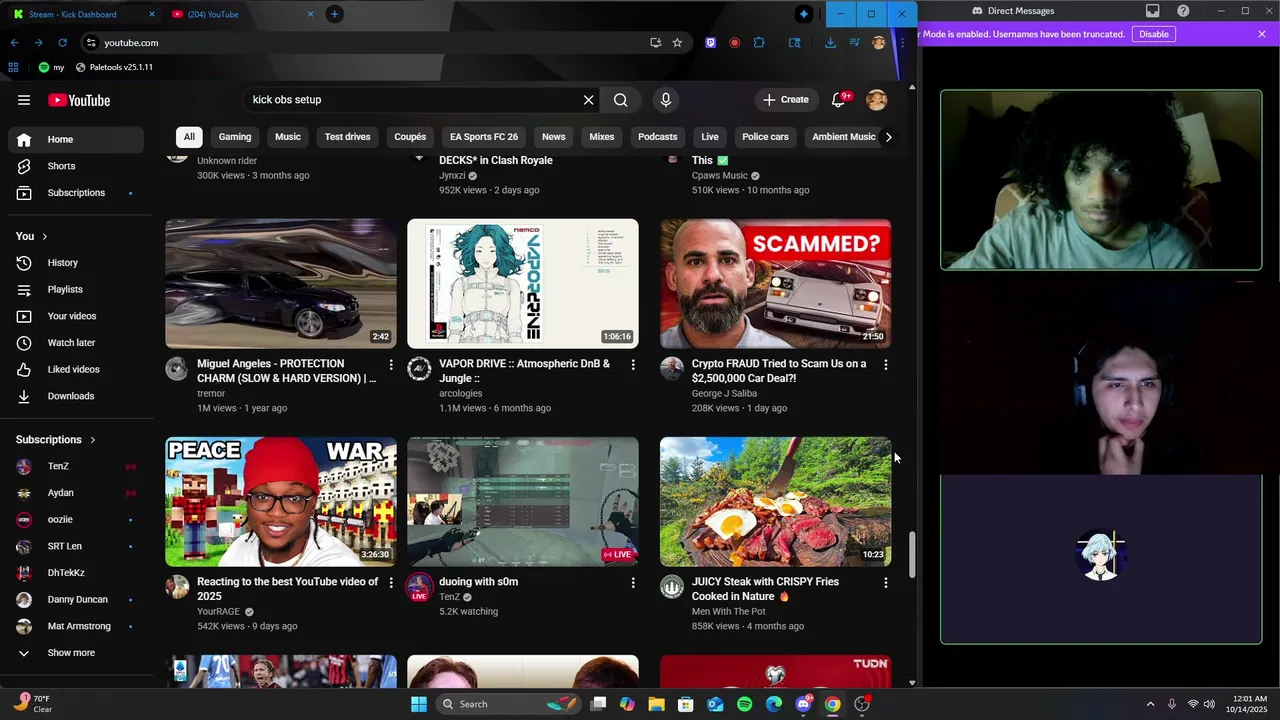Image resolution: width=1280 pixels, height=720 pixels.
Task: Open Downloads in the sidebar
Action: tap(76, 396)
